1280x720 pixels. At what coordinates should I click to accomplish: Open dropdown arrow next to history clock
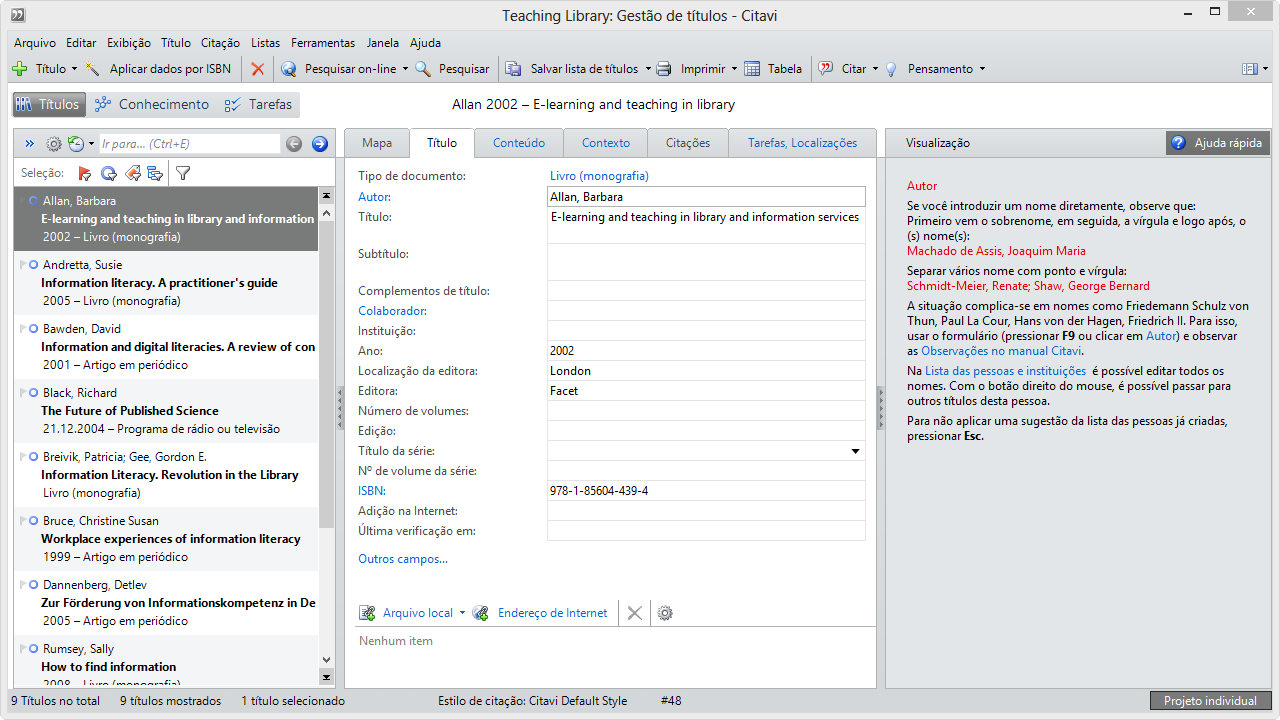(x=92, y=144)
